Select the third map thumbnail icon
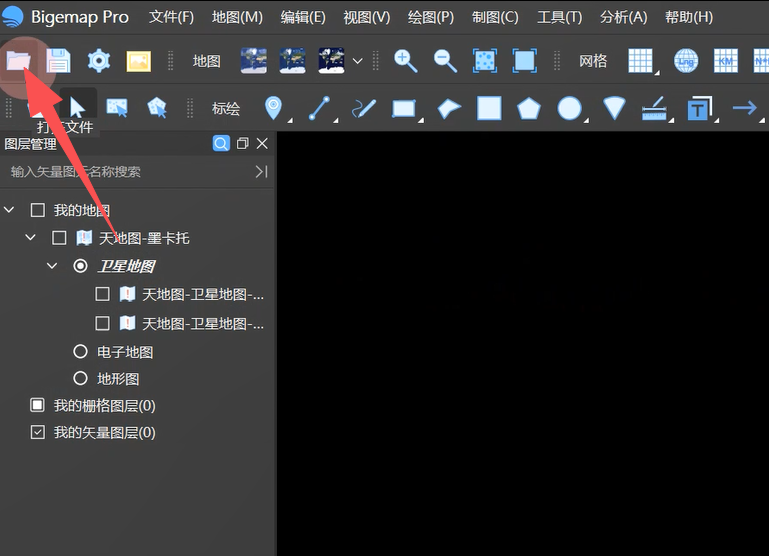 click(332, 61)
